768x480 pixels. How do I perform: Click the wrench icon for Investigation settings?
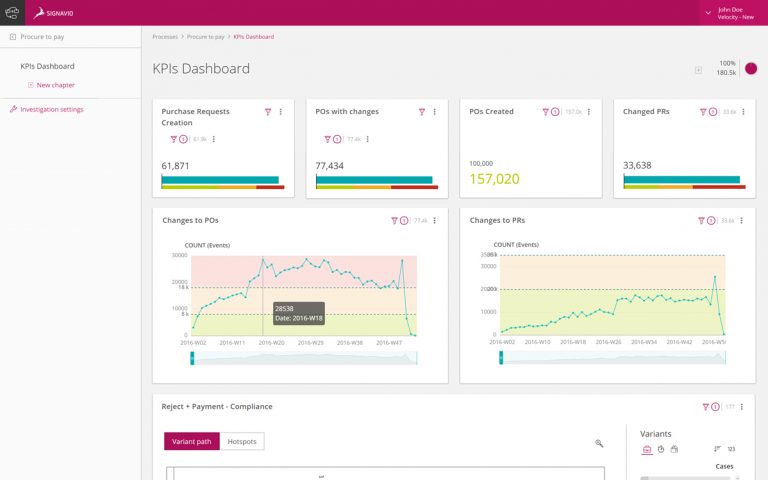[13, 109]
